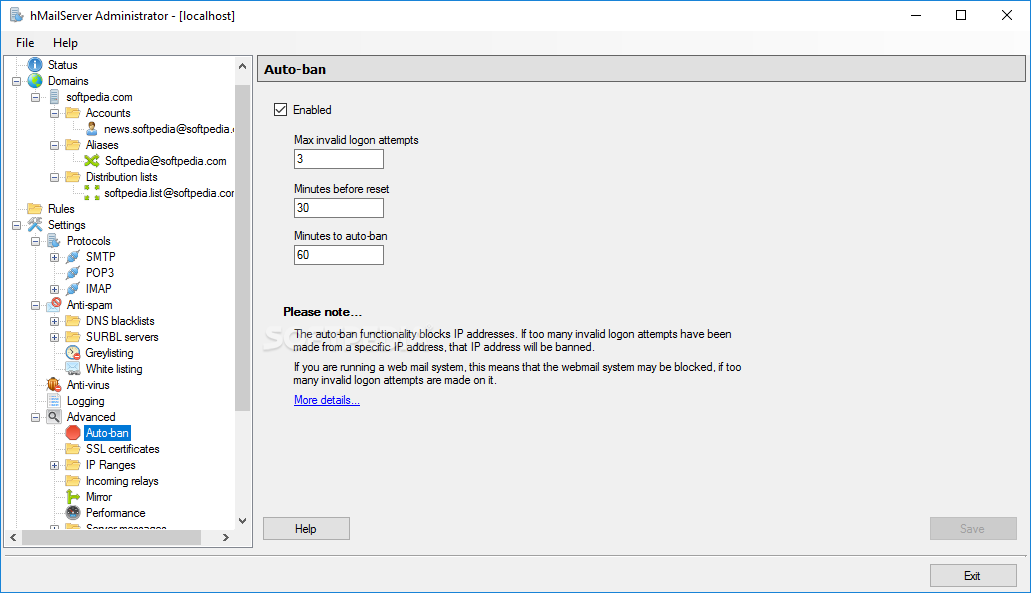1031x593 pixels.
Task: Maximize the hMailServer Administrator window
Action: [961, 15]
